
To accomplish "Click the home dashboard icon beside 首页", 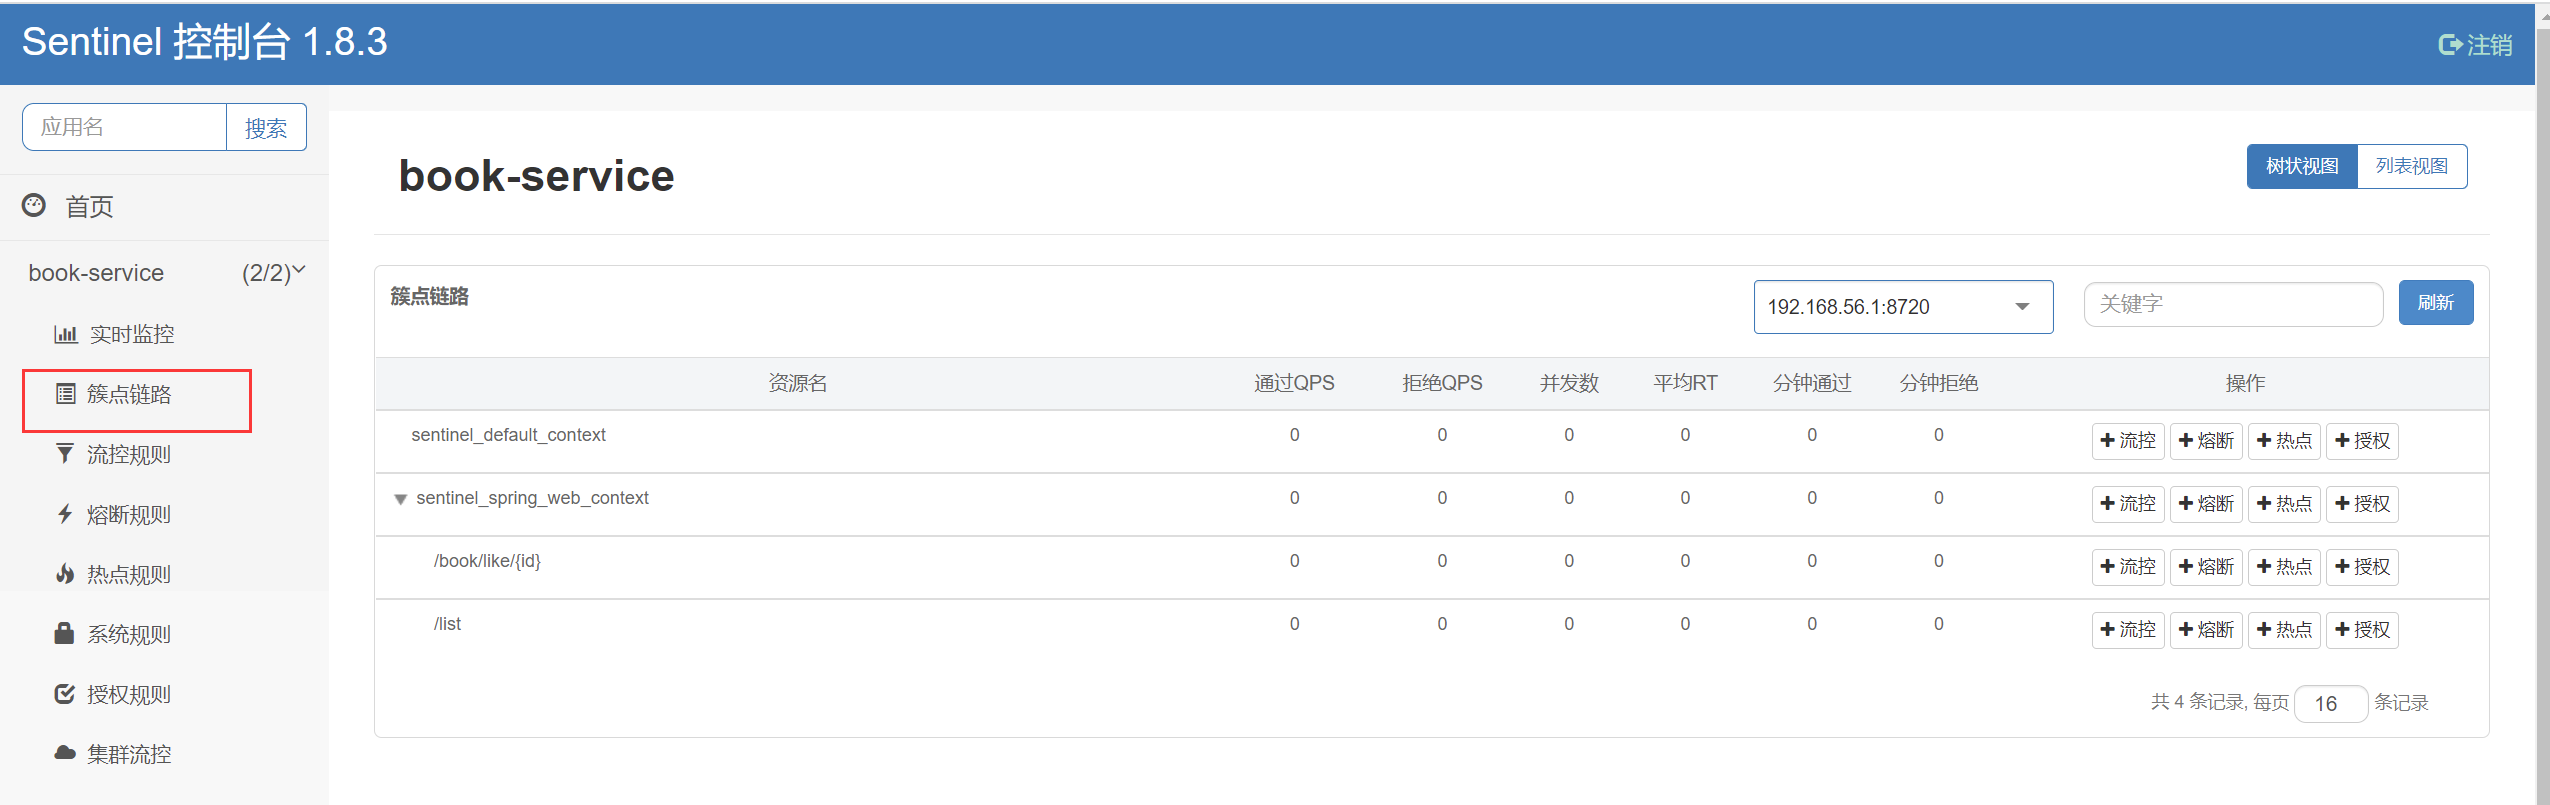I will [x=34, y=205].
